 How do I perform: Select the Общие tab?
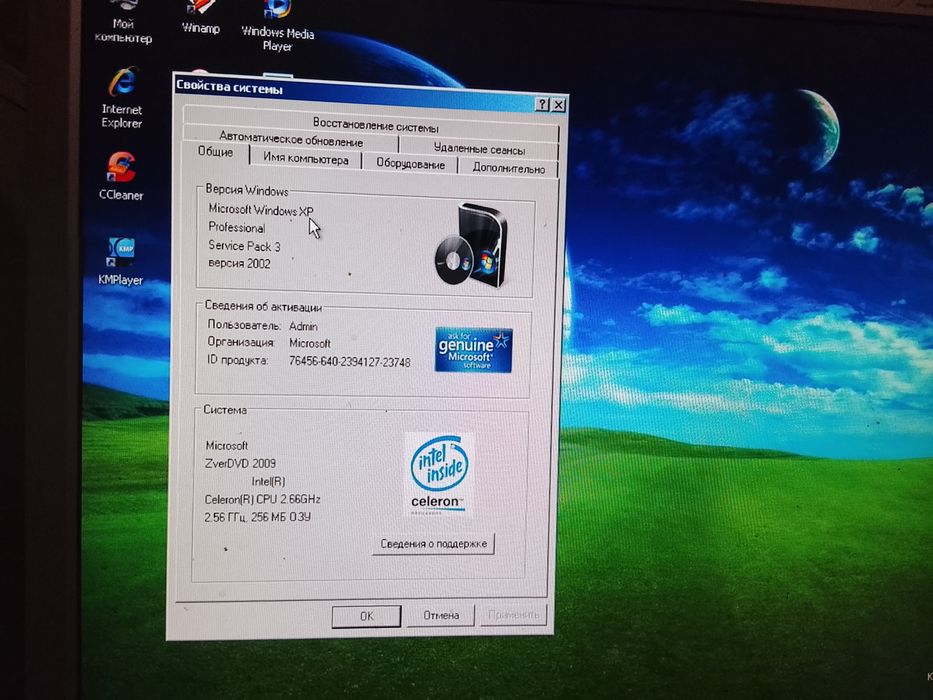215,152
